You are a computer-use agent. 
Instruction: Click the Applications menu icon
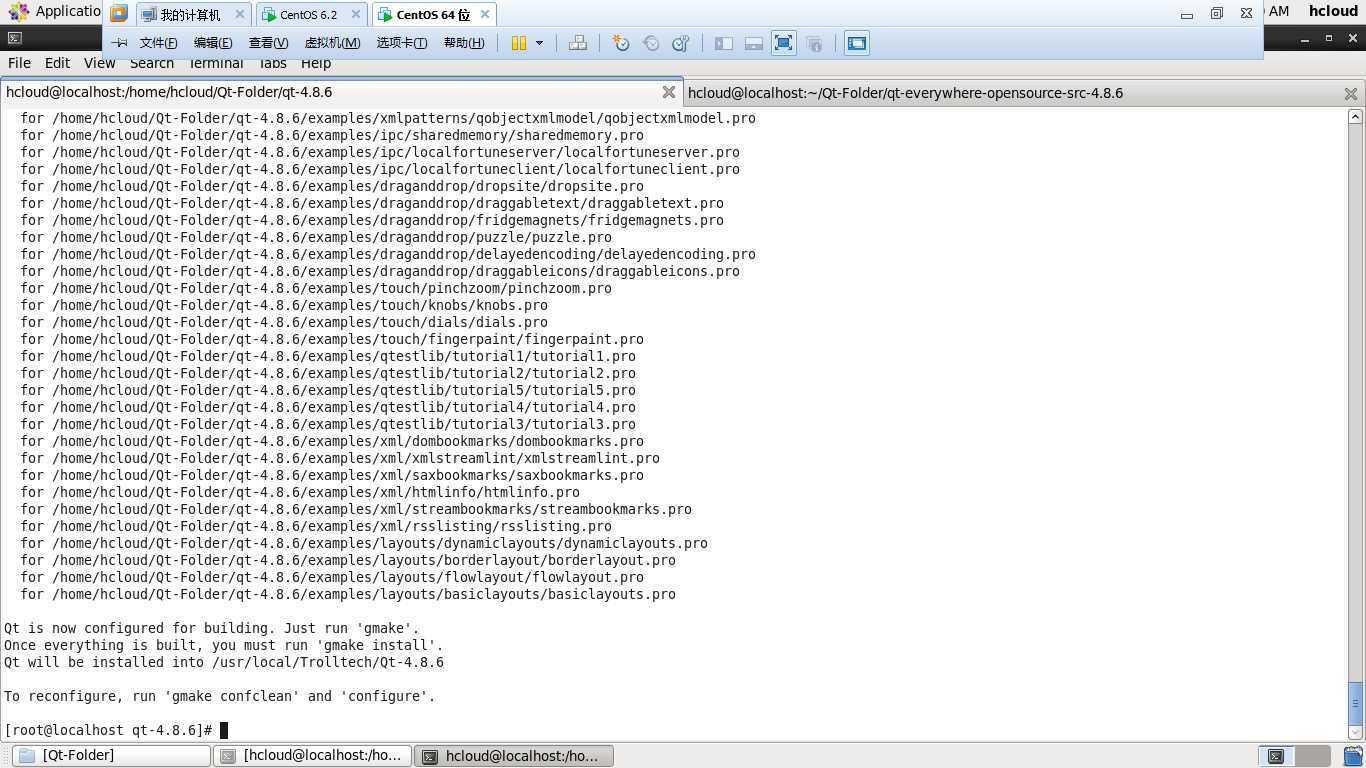18,12
